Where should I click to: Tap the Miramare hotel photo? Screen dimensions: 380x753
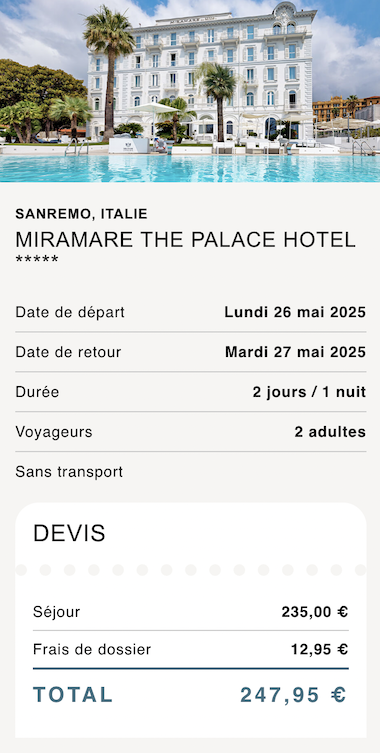[x=190, y=91]
